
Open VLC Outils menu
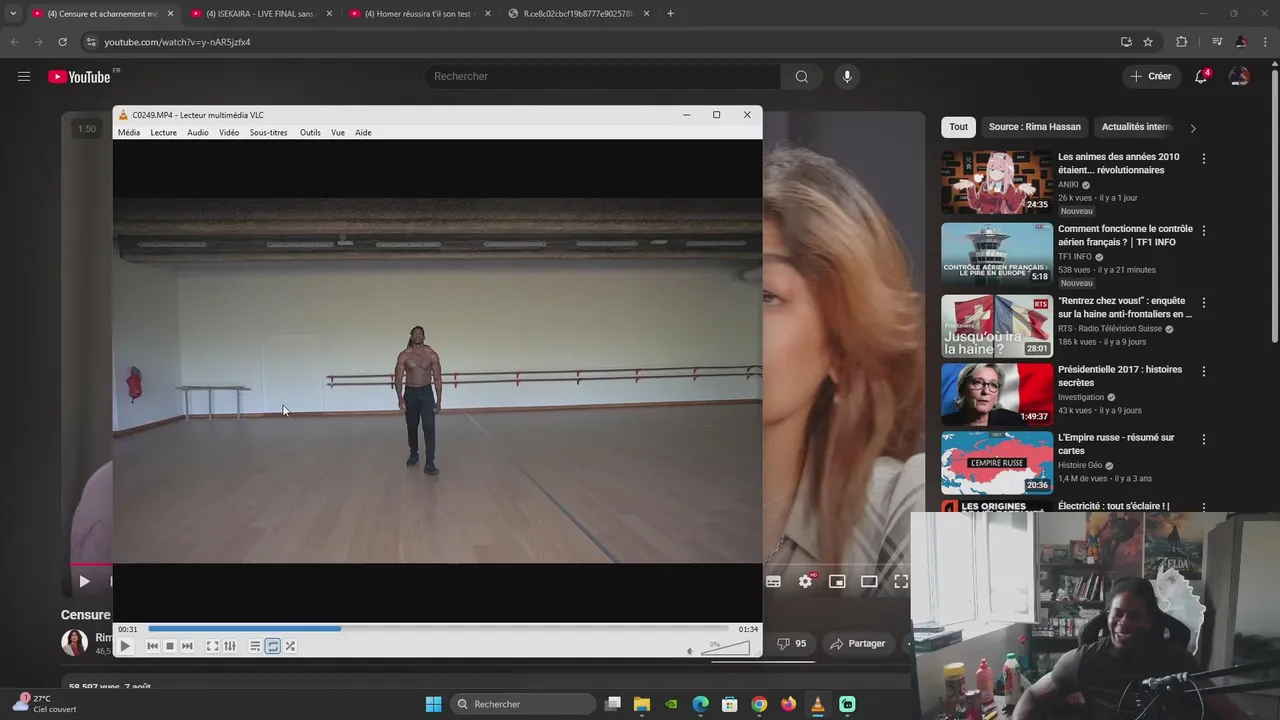point(310,133)
